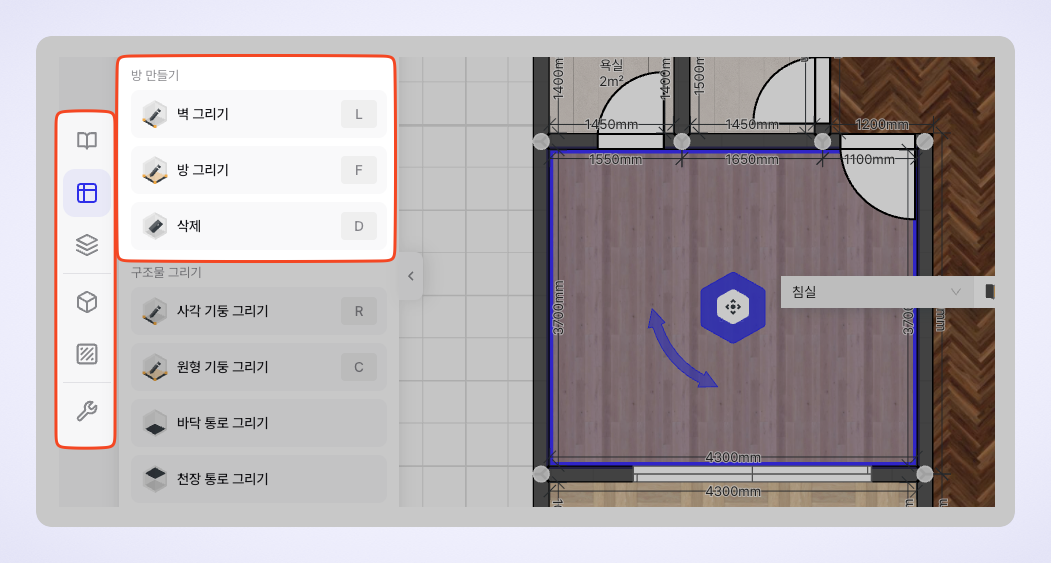Click the 1100mm dimension label
1051x563 pixels.
(x=869, y=160)
